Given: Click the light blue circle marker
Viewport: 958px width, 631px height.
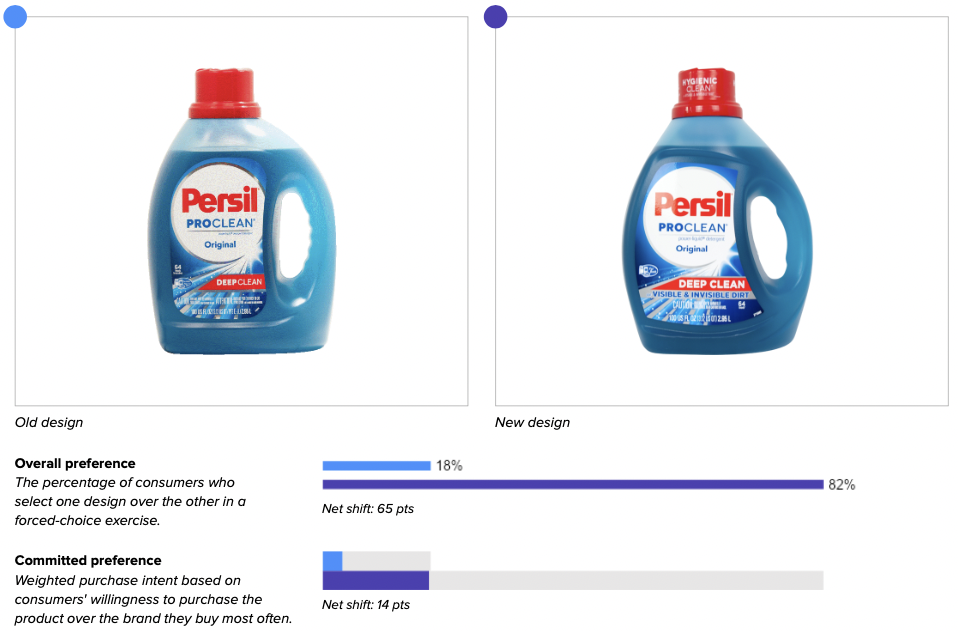Looking at the screenshot, I should tap(15, 16).
